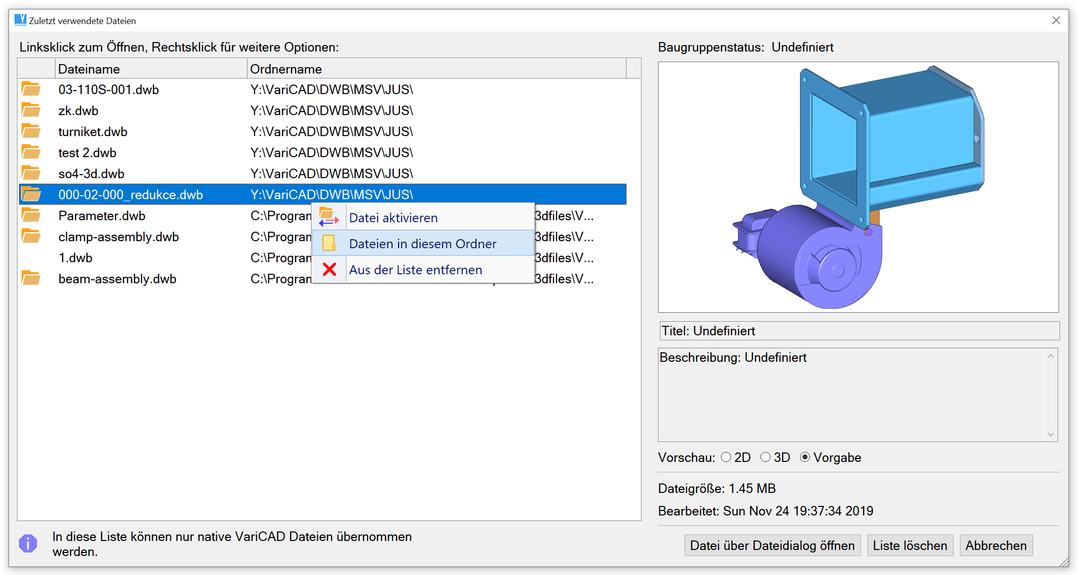This screenshot has height=575, width=1078.
Task: Choose 'Datei aktivieren' from context menu
Action: click(x=393, y=217)
